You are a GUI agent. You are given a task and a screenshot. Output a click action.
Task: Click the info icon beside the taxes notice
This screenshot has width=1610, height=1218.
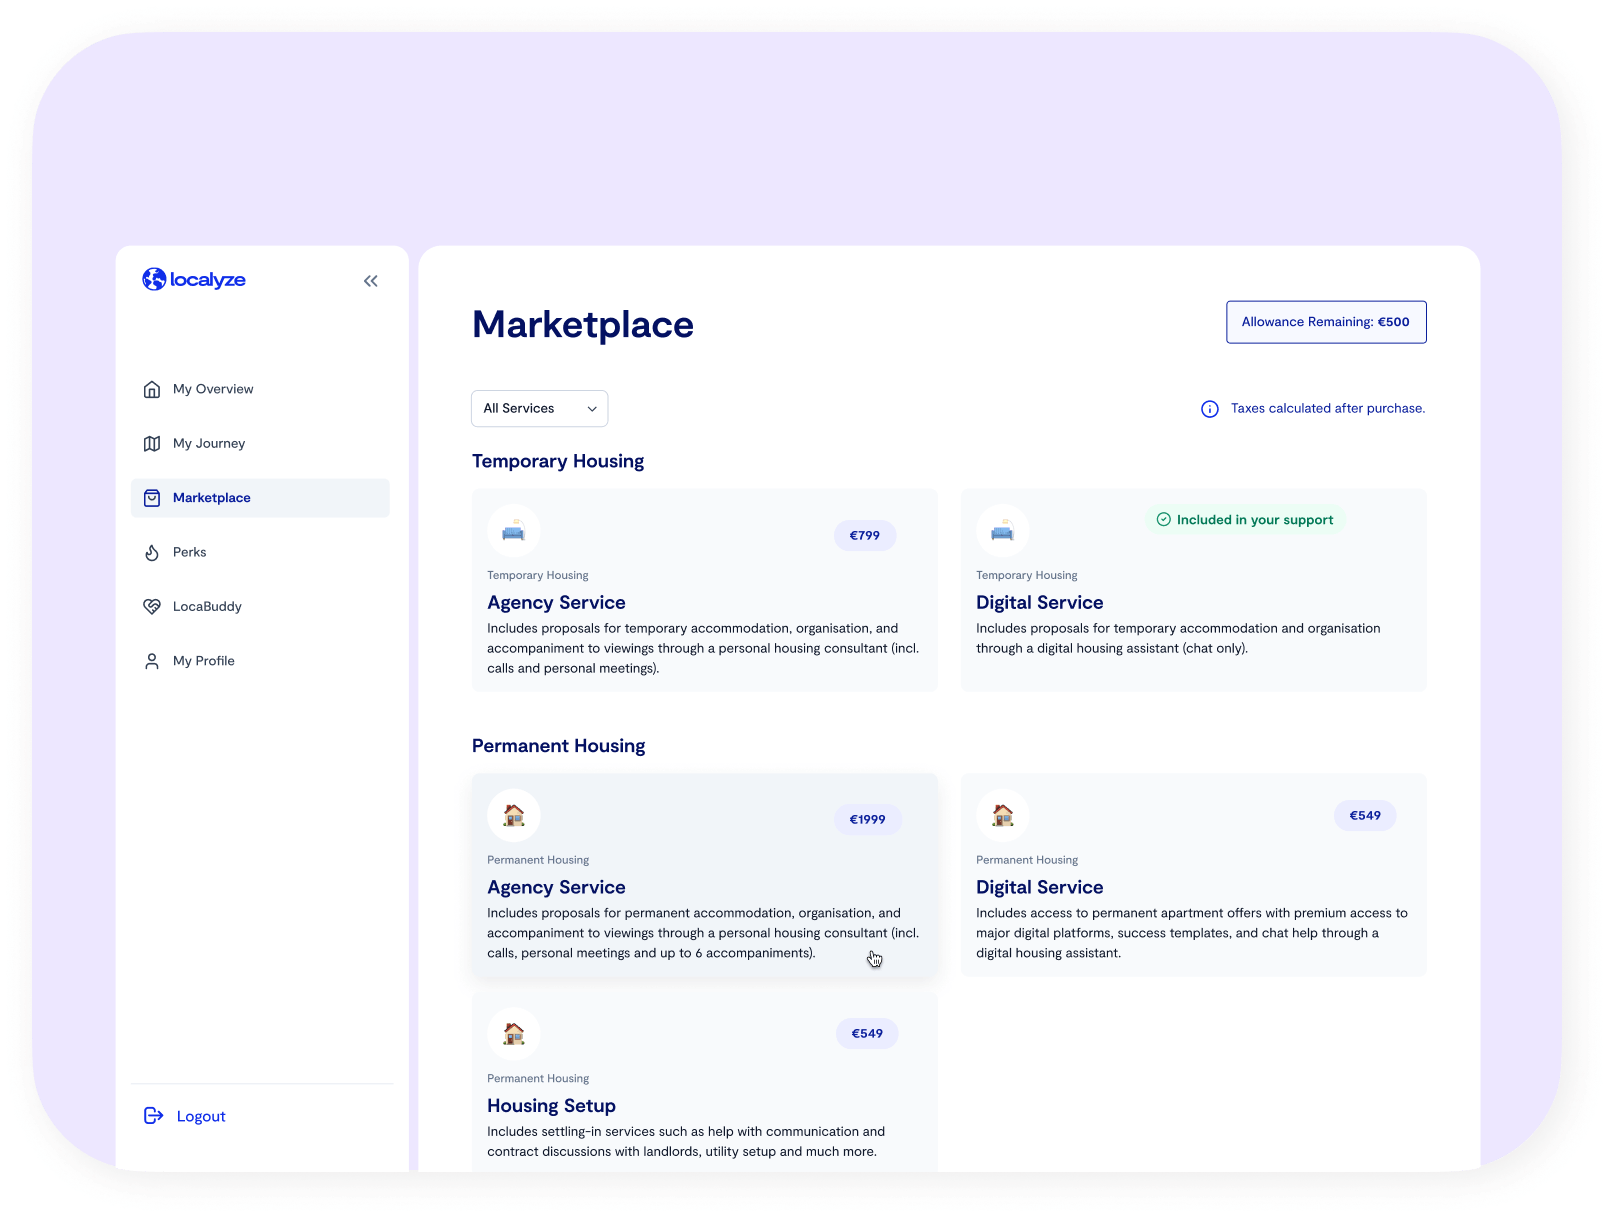(x=1209, y=409)
